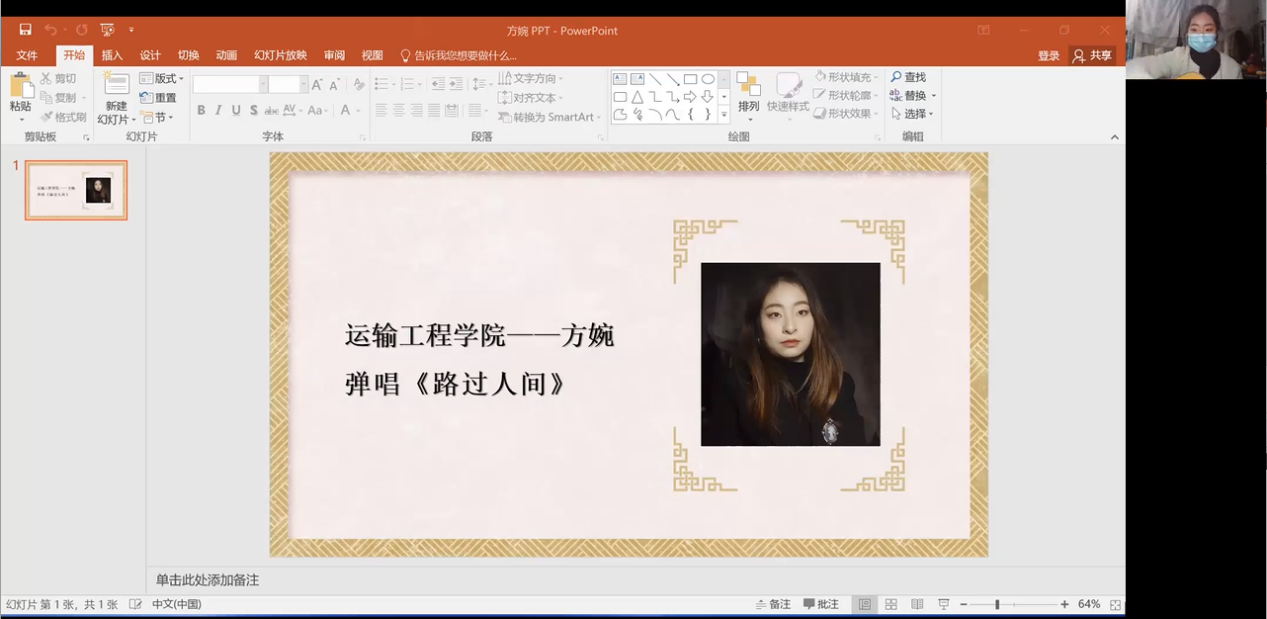Expand the 排列 arrange dropdown

coord(748,107)
